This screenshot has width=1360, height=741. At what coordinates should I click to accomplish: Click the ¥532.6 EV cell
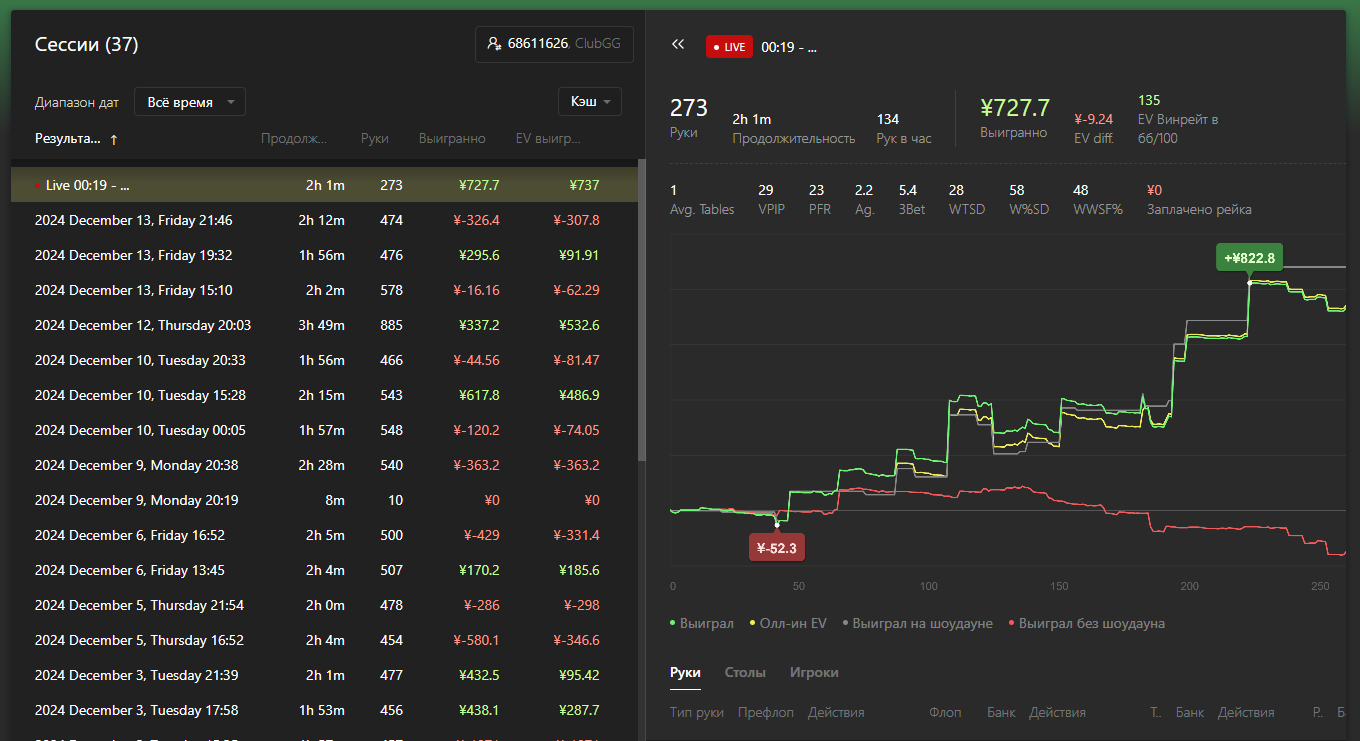pos(579,325)
